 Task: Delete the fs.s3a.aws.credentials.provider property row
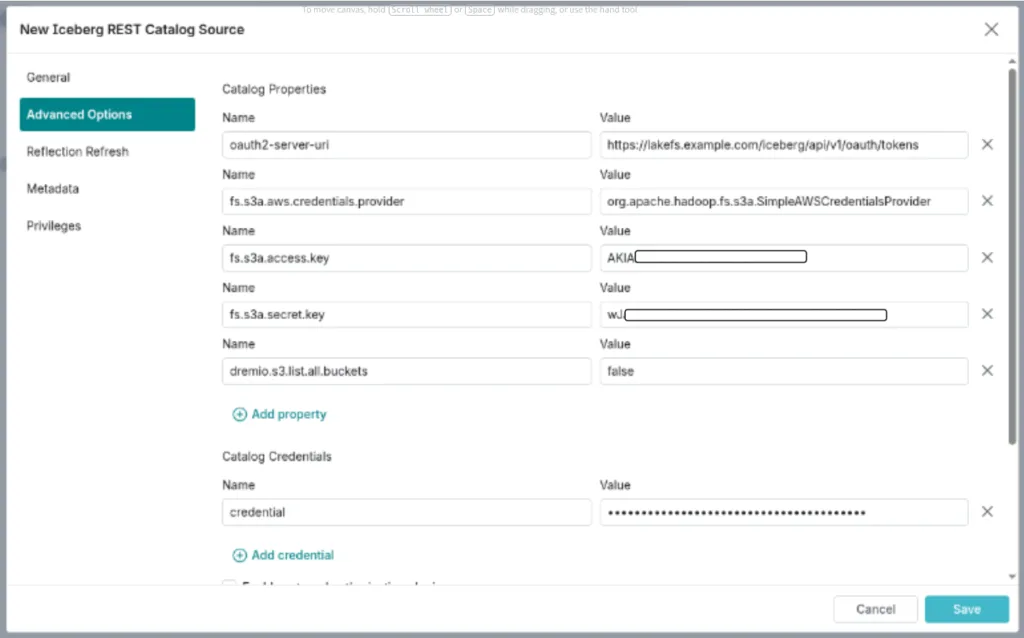[987, 201]
